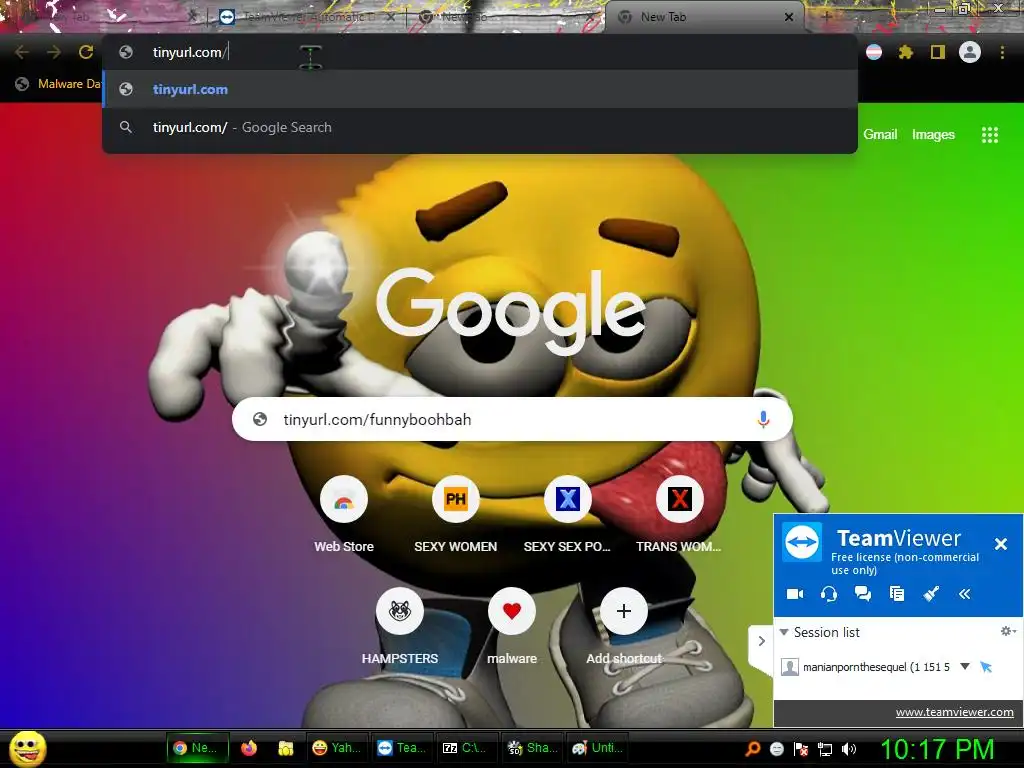1024x768 pixels.
Task: Open the Images link
Action: pyautogui.click(x=933, y=135)
